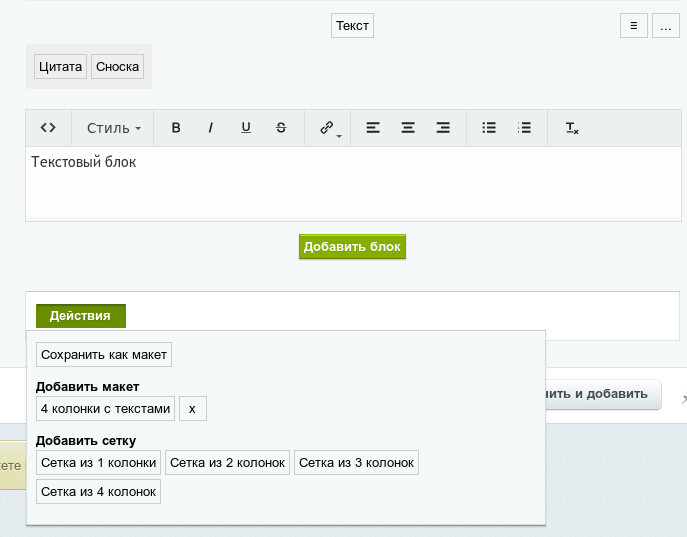The width and height of the screenshot is (687, 537).
Task: Expand the link options arrow
Action: tap(339, 135)
